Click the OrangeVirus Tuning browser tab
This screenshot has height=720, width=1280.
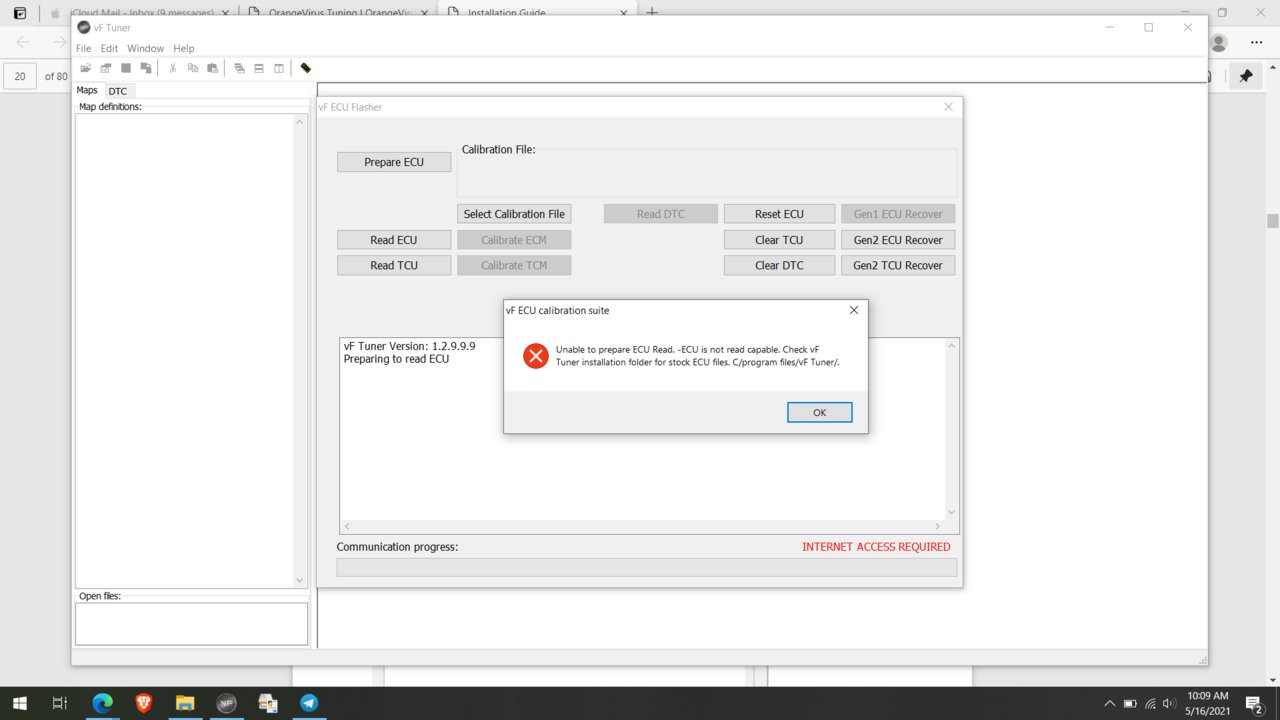pos(338,12)
